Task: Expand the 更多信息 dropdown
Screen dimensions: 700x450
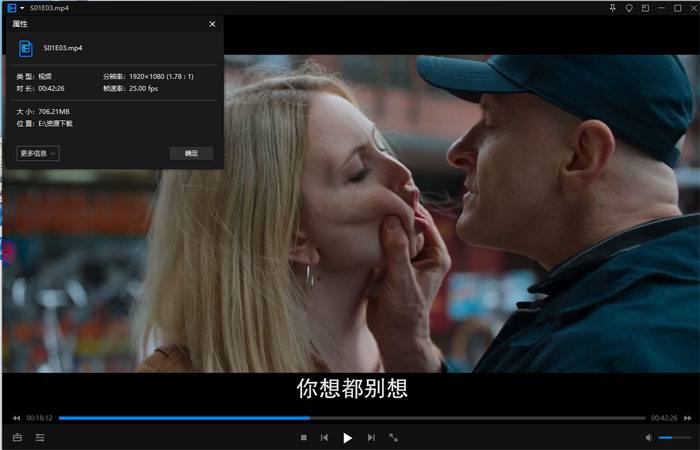Action: pos(38,154)
